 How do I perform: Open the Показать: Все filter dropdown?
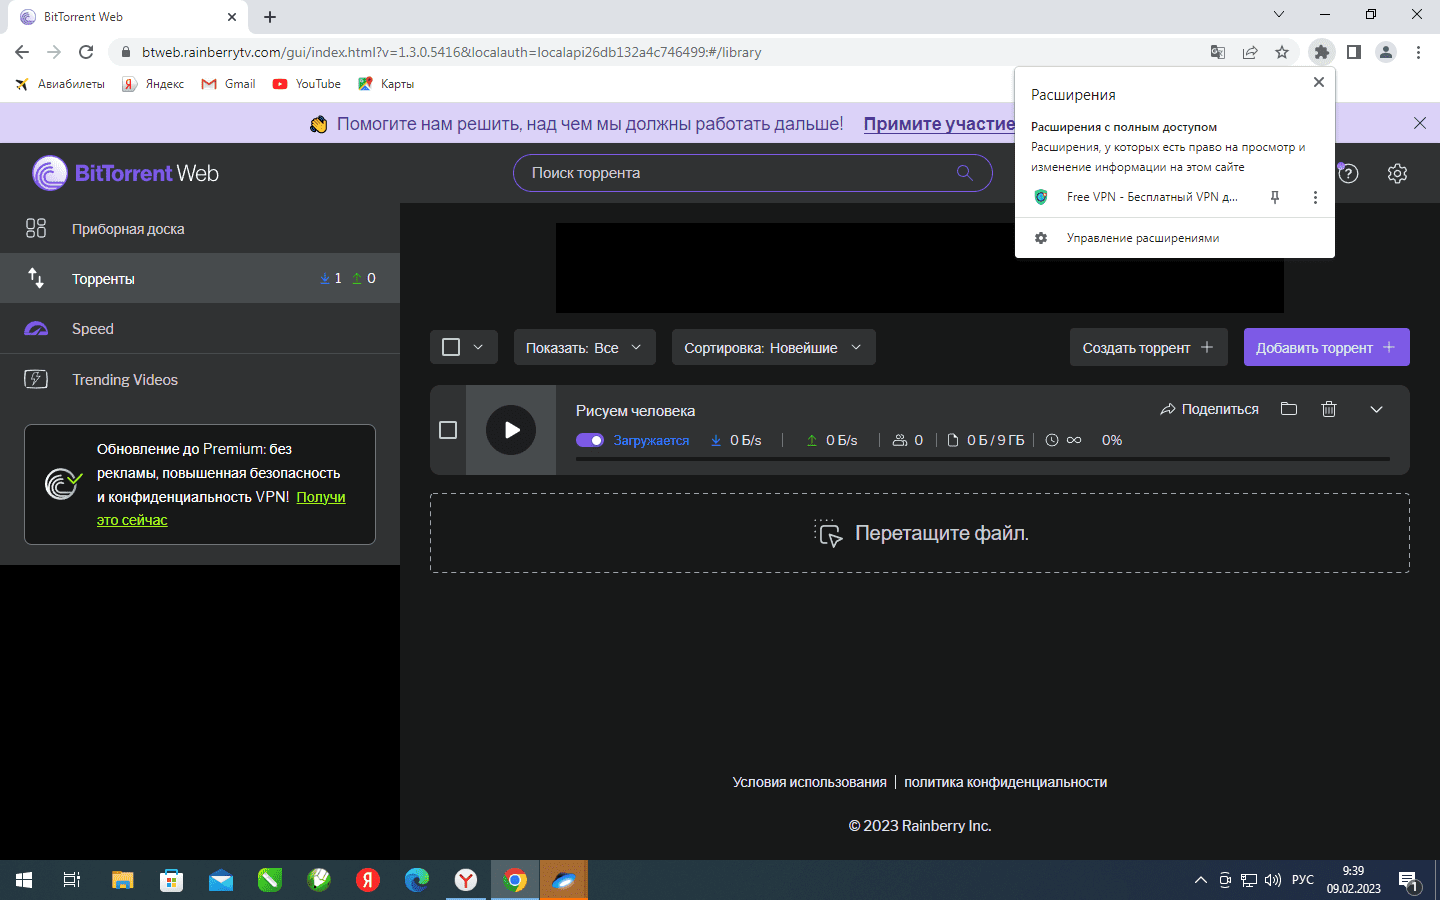pyautogui.click(x=584, y=348)
